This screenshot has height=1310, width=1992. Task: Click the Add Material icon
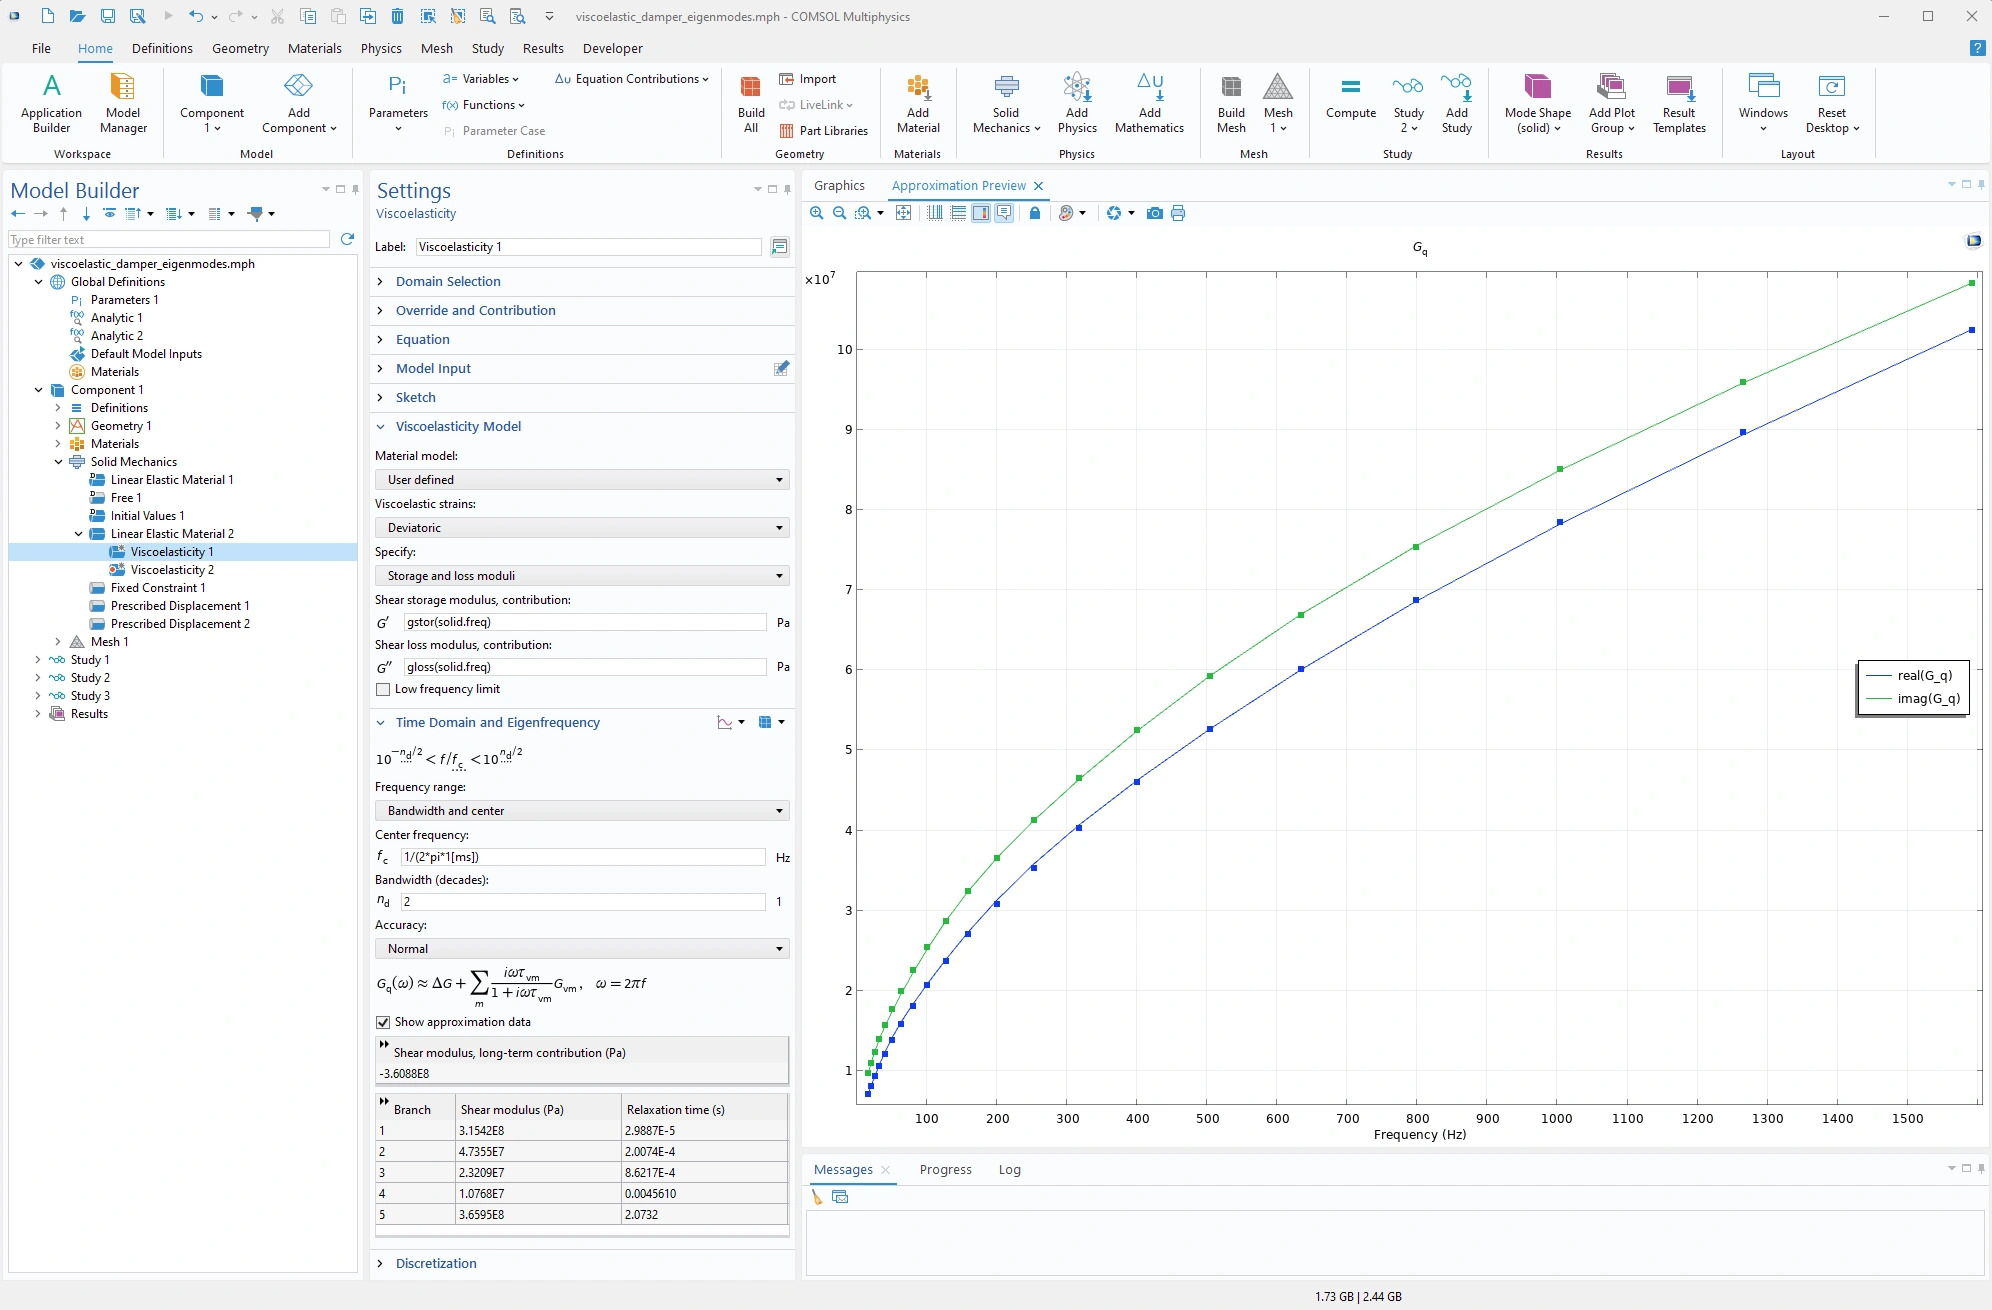click(917, 88)
